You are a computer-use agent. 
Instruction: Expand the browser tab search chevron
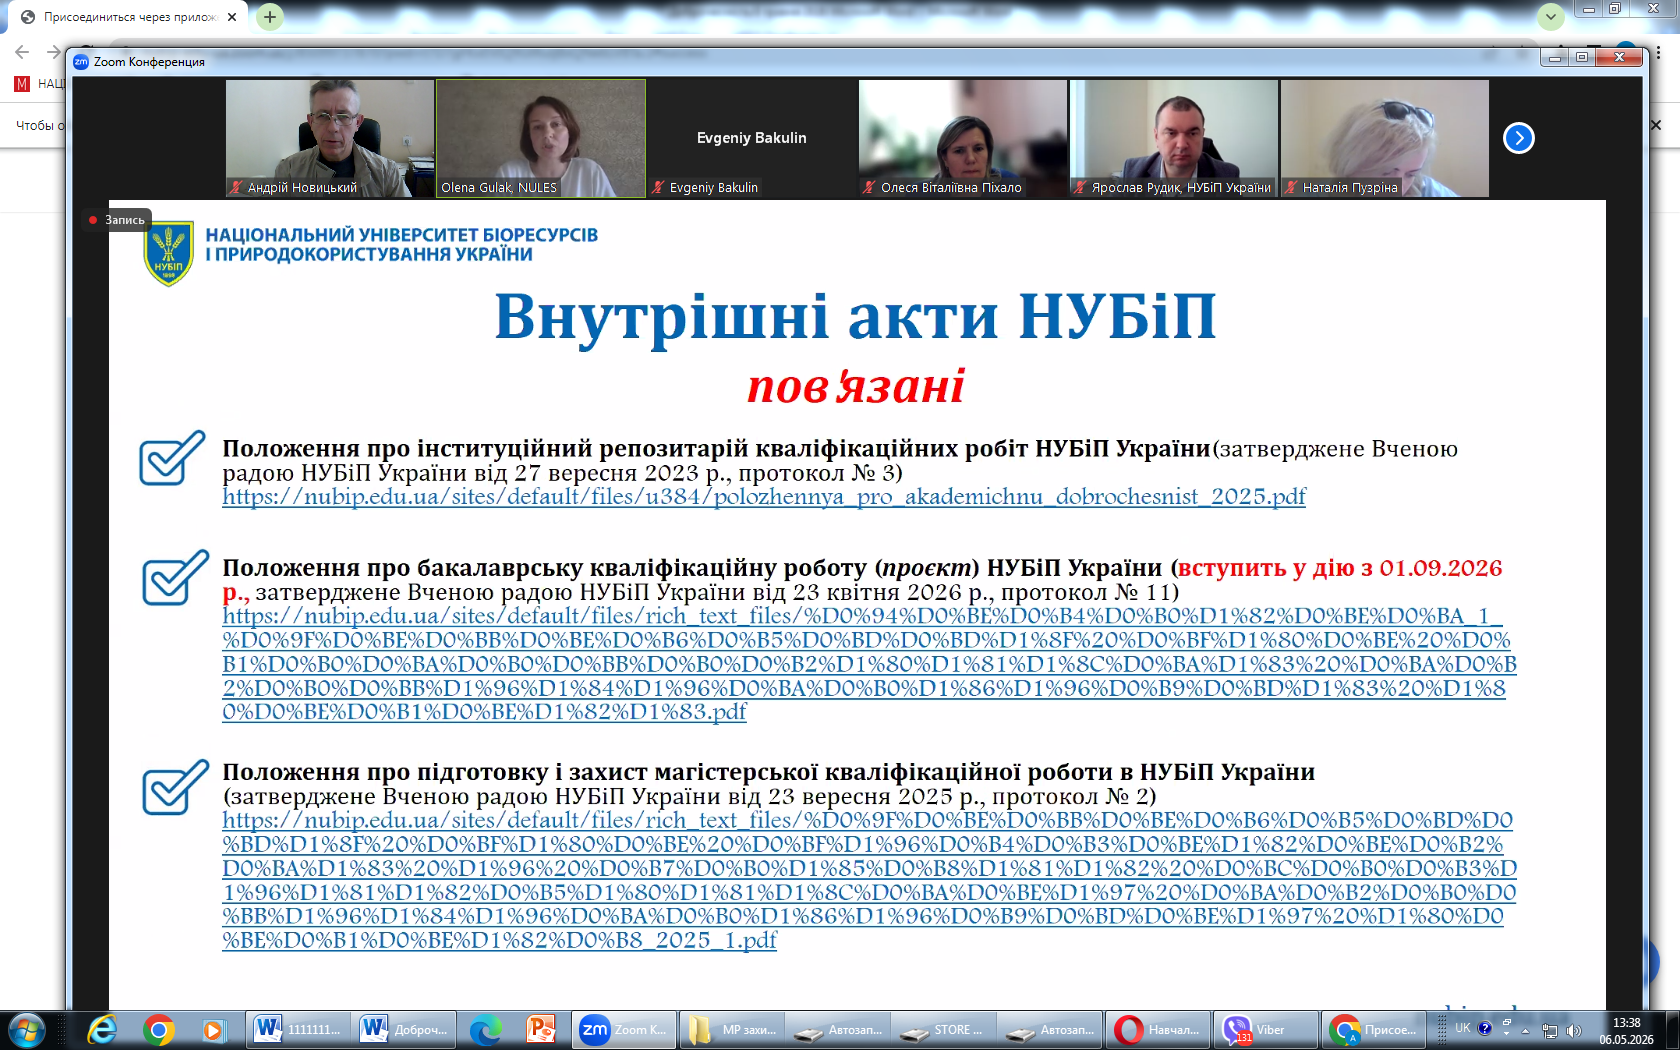1551,17
